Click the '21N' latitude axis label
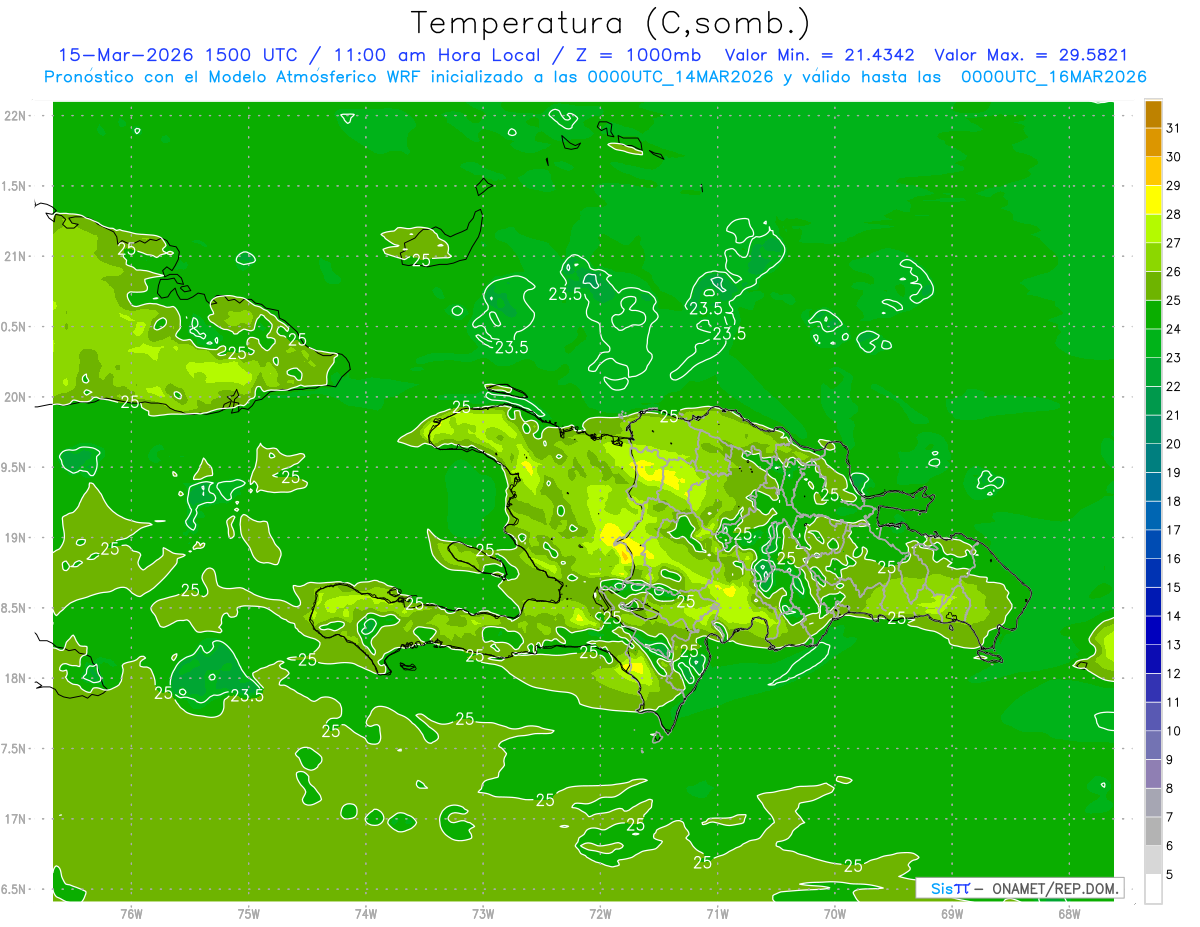The image size is (1200, 927). coord(14,257)
